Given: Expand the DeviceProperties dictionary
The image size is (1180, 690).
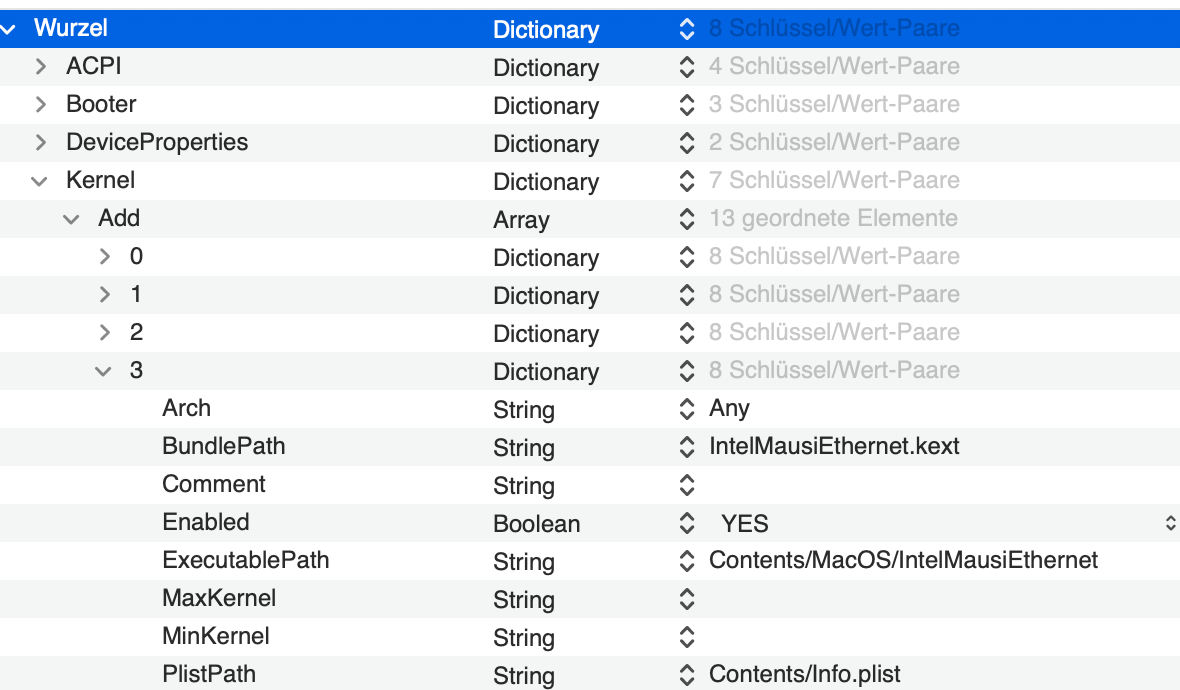Looking at the screenshot, I should tap(41, 143).
